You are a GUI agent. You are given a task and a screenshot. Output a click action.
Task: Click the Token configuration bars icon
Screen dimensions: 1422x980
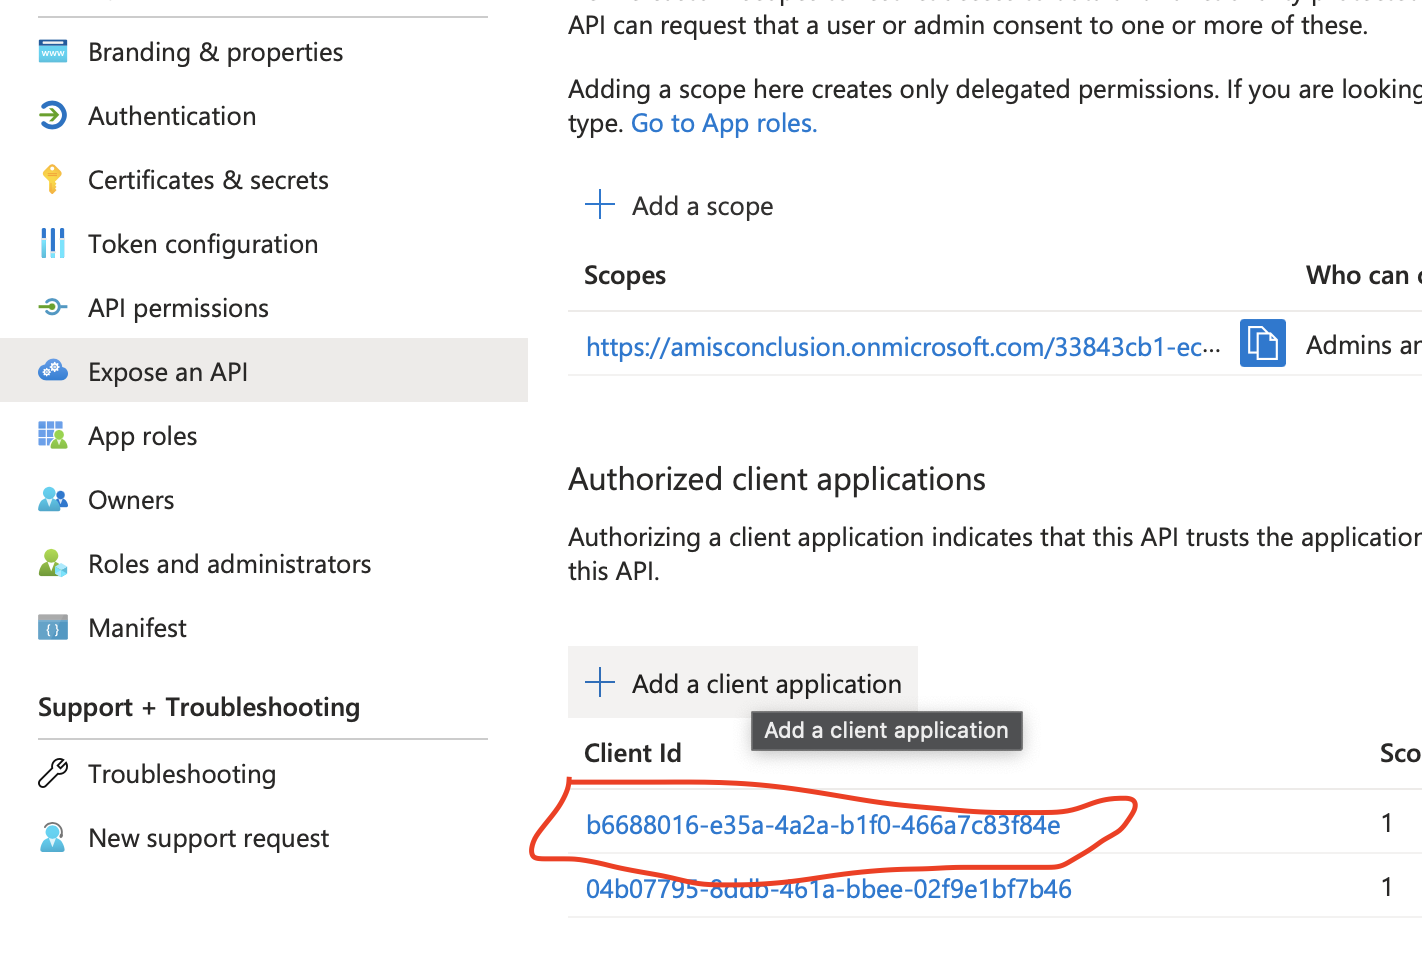[52, 243]
